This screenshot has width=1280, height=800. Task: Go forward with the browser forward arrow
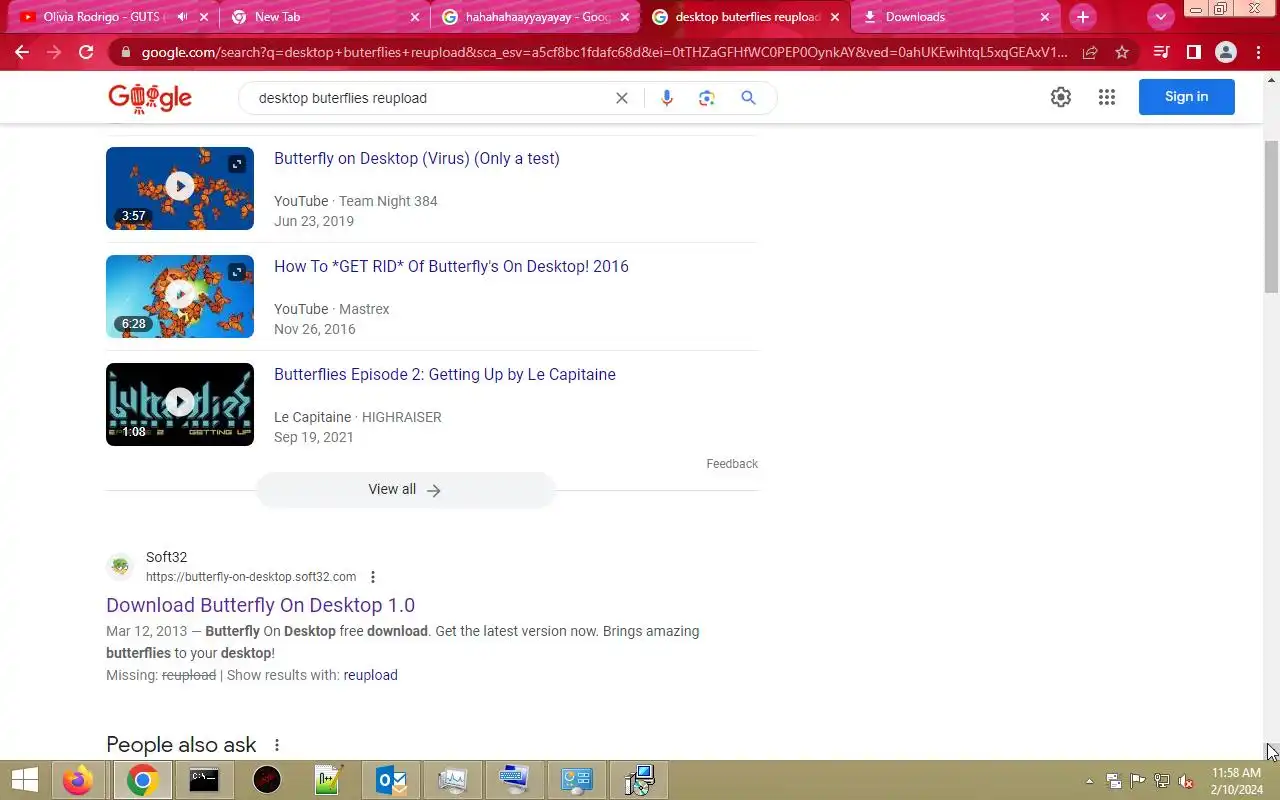tap(54, 52)
